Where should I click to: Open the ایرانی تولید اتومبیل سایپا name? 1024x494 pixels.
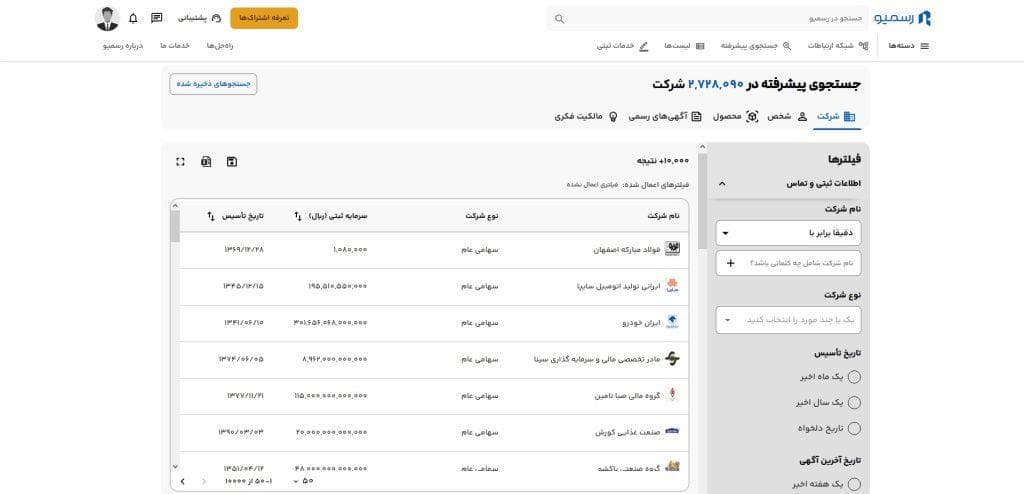tap(618, 286)
